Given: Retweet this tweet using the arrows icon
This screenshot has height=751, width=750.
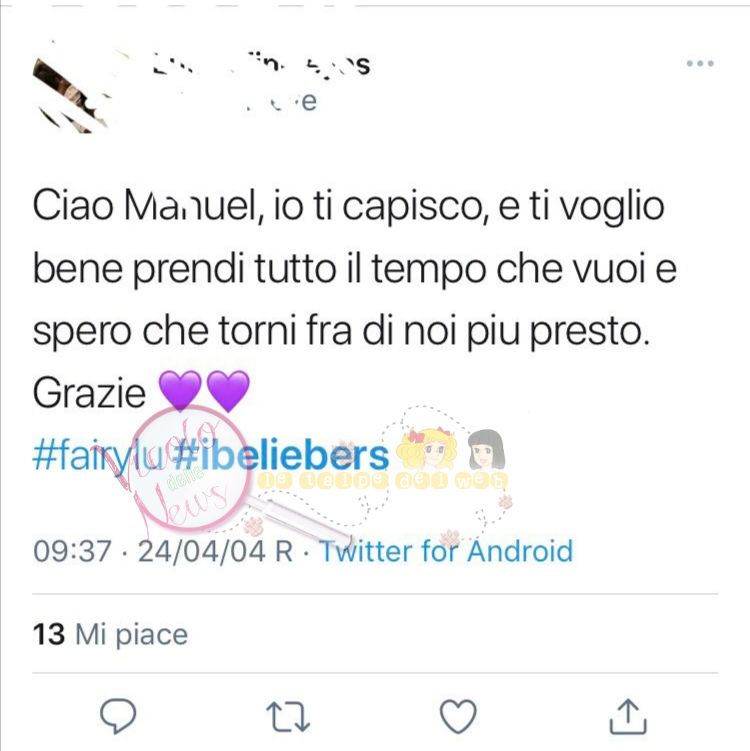Looking at the screenshot, I should click(x=288, y=717).
